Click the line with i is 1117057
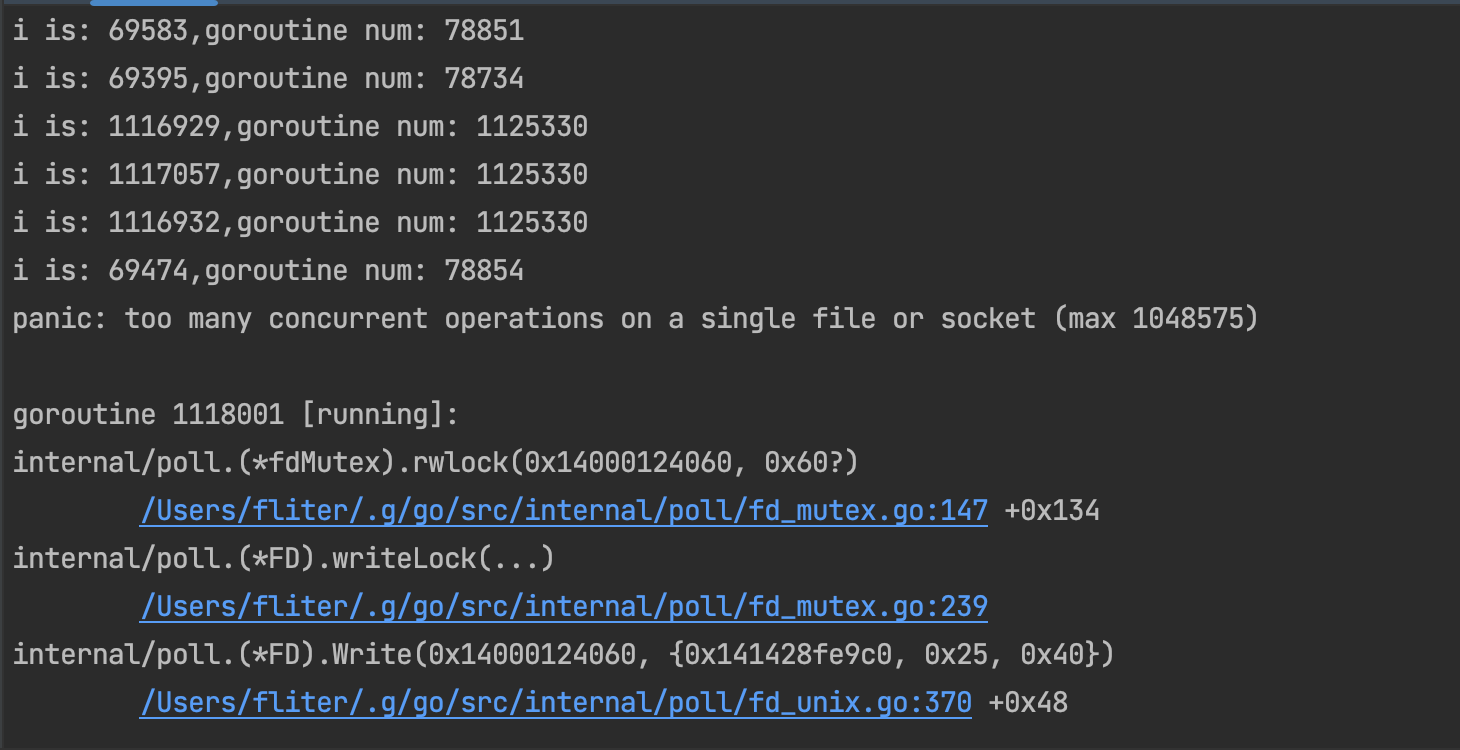 pos(300,175)
